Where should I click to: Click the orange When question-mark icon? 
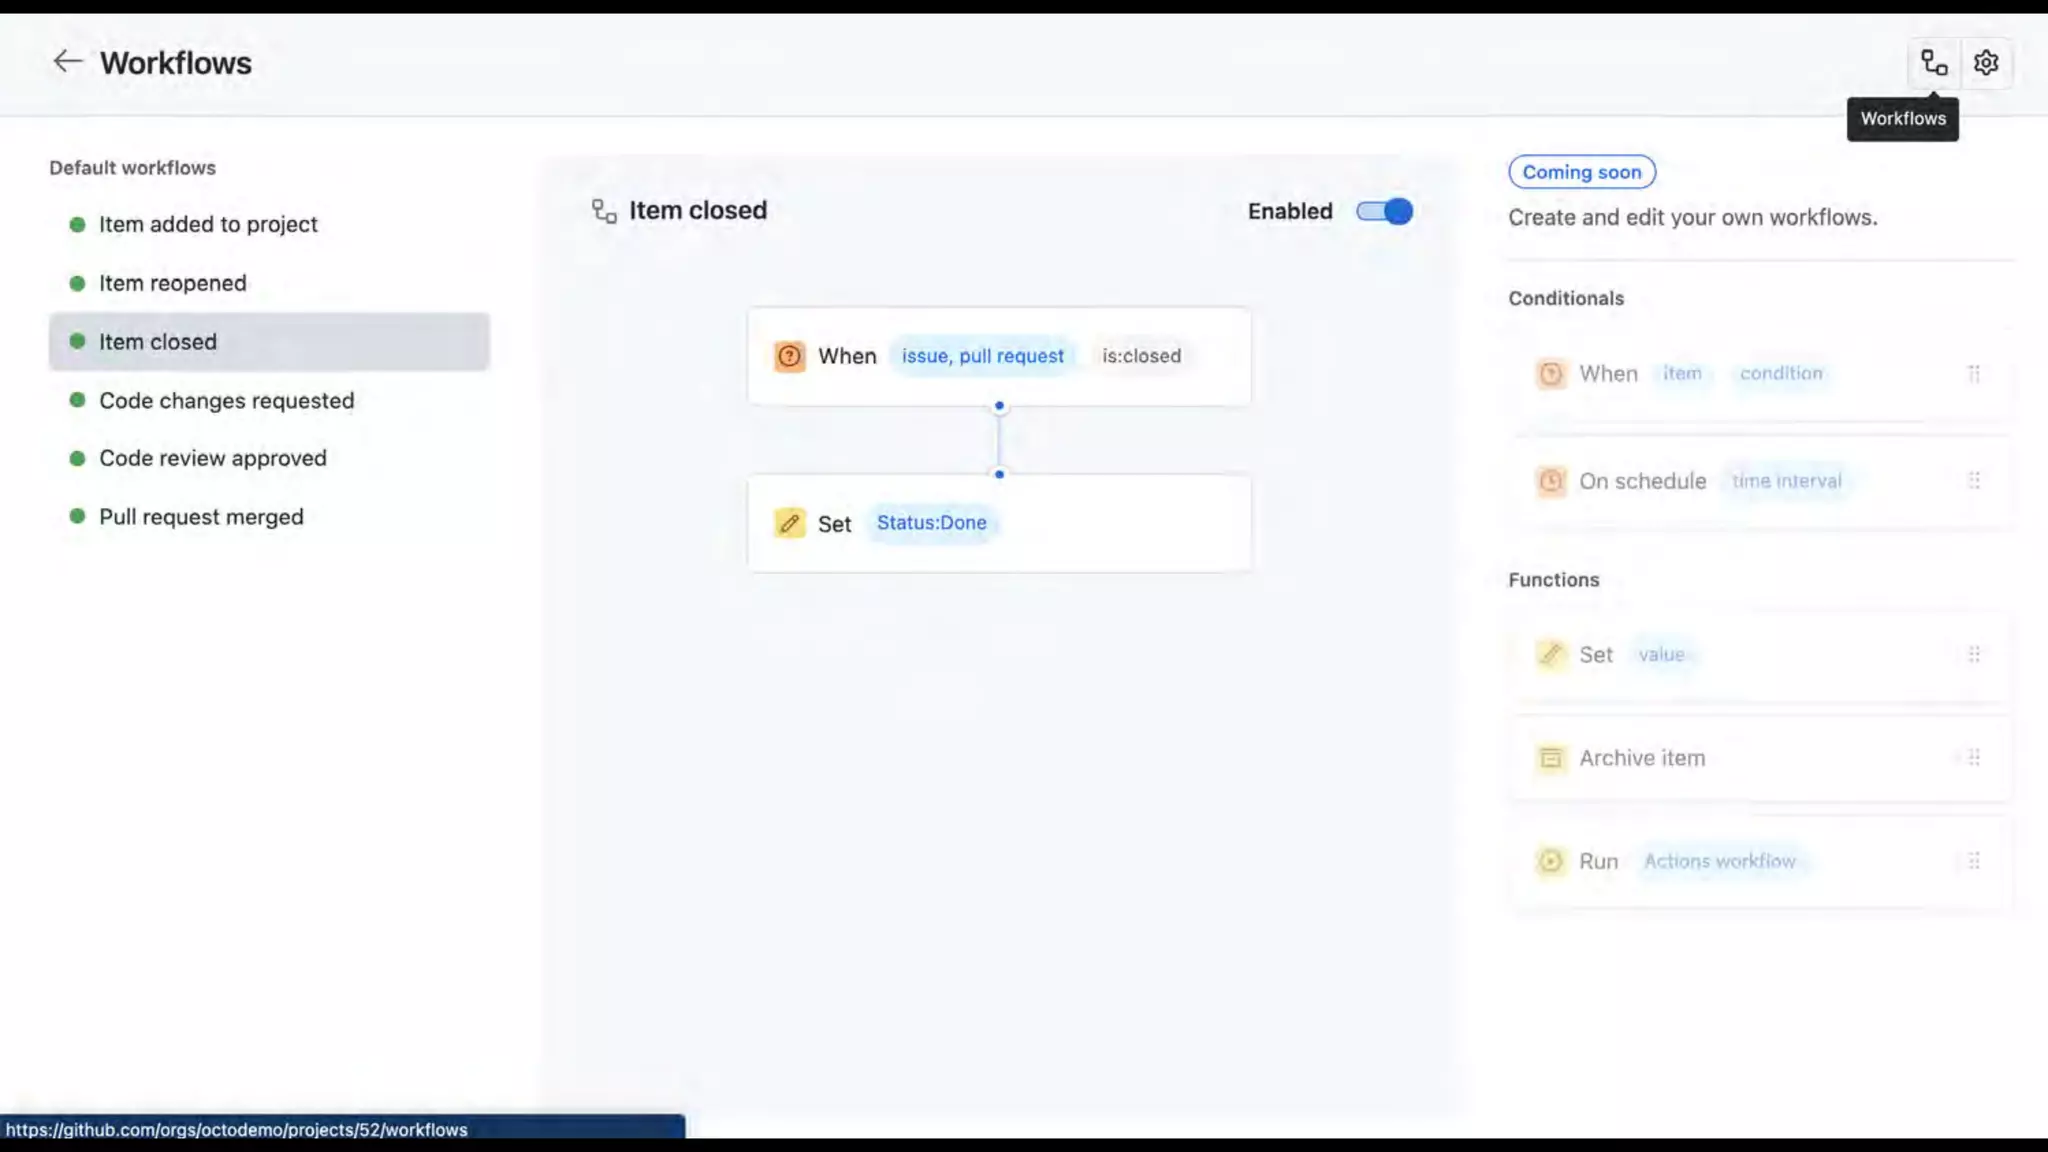pos(789,356)
